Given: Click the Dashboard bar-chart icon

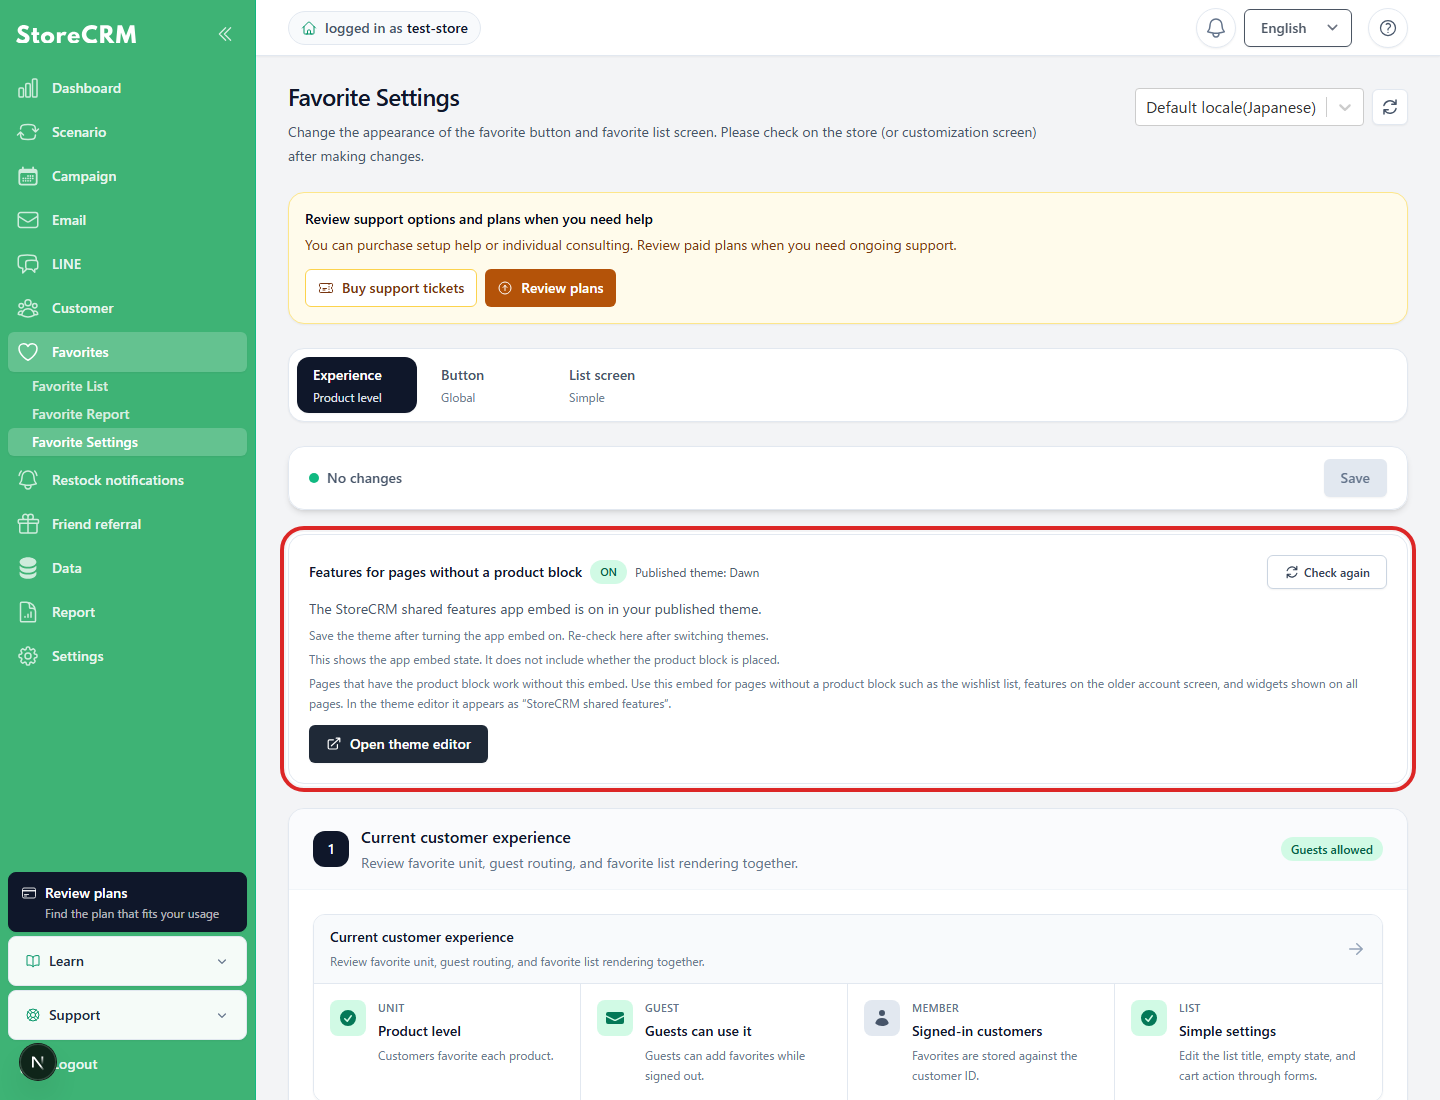Looking at the screenshot, I should pyautogui.click(x=28, y=88).
